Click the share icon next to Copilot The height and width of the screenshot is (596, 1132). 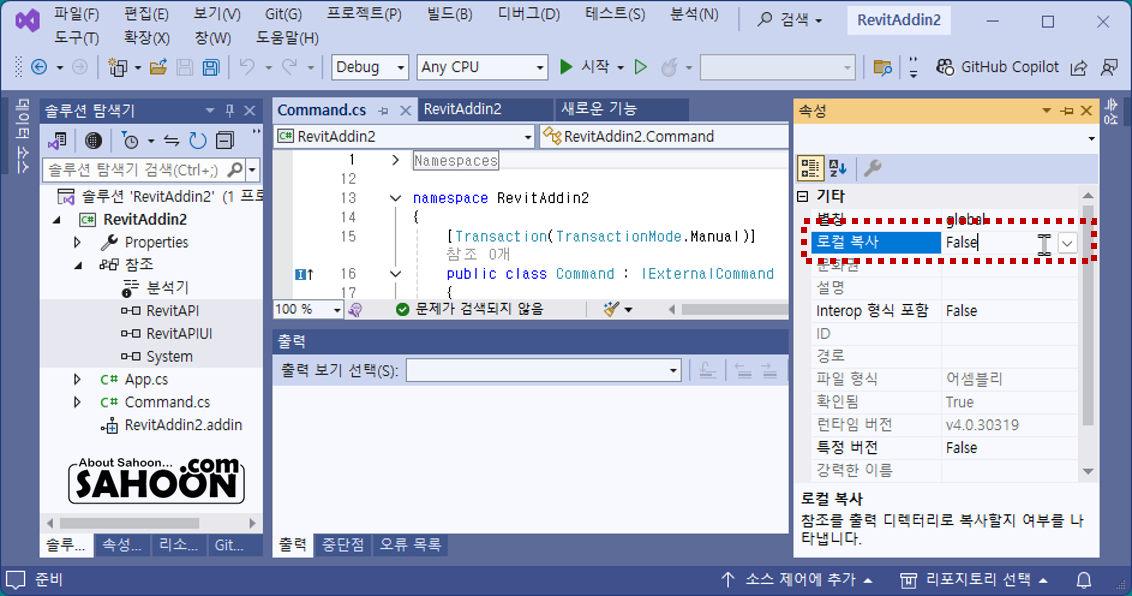1079,67
